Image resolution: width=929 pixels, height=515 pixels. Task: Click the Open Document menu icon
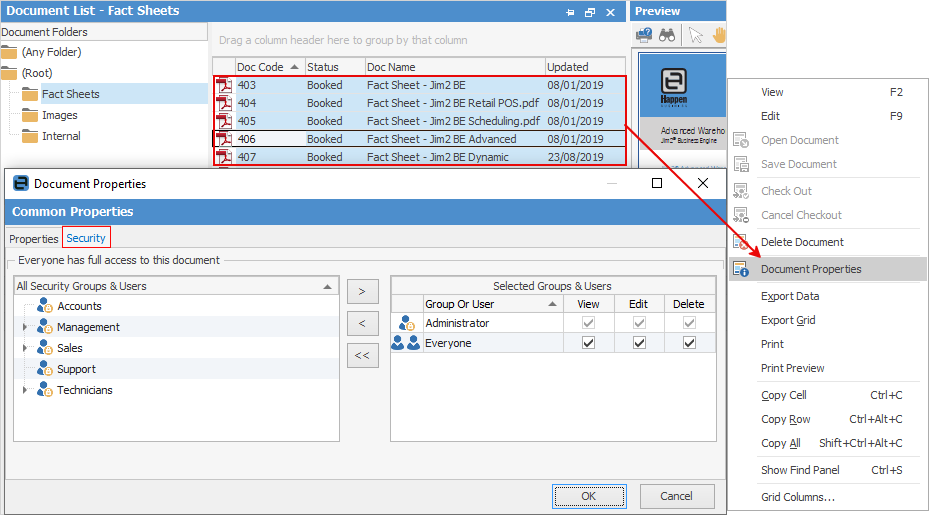coord(741,140)
